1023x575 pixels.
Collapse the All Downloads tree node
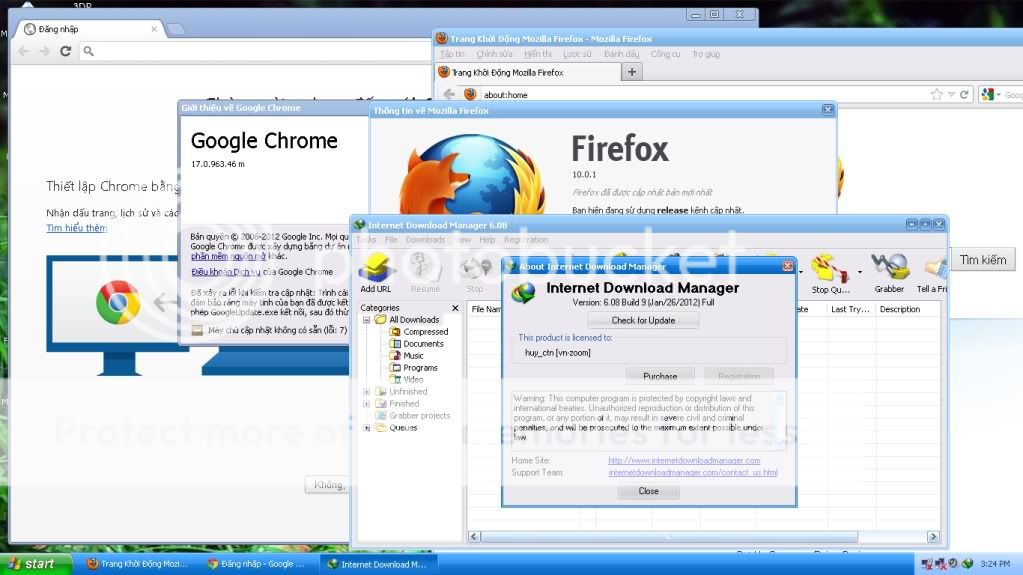(367, 320)
